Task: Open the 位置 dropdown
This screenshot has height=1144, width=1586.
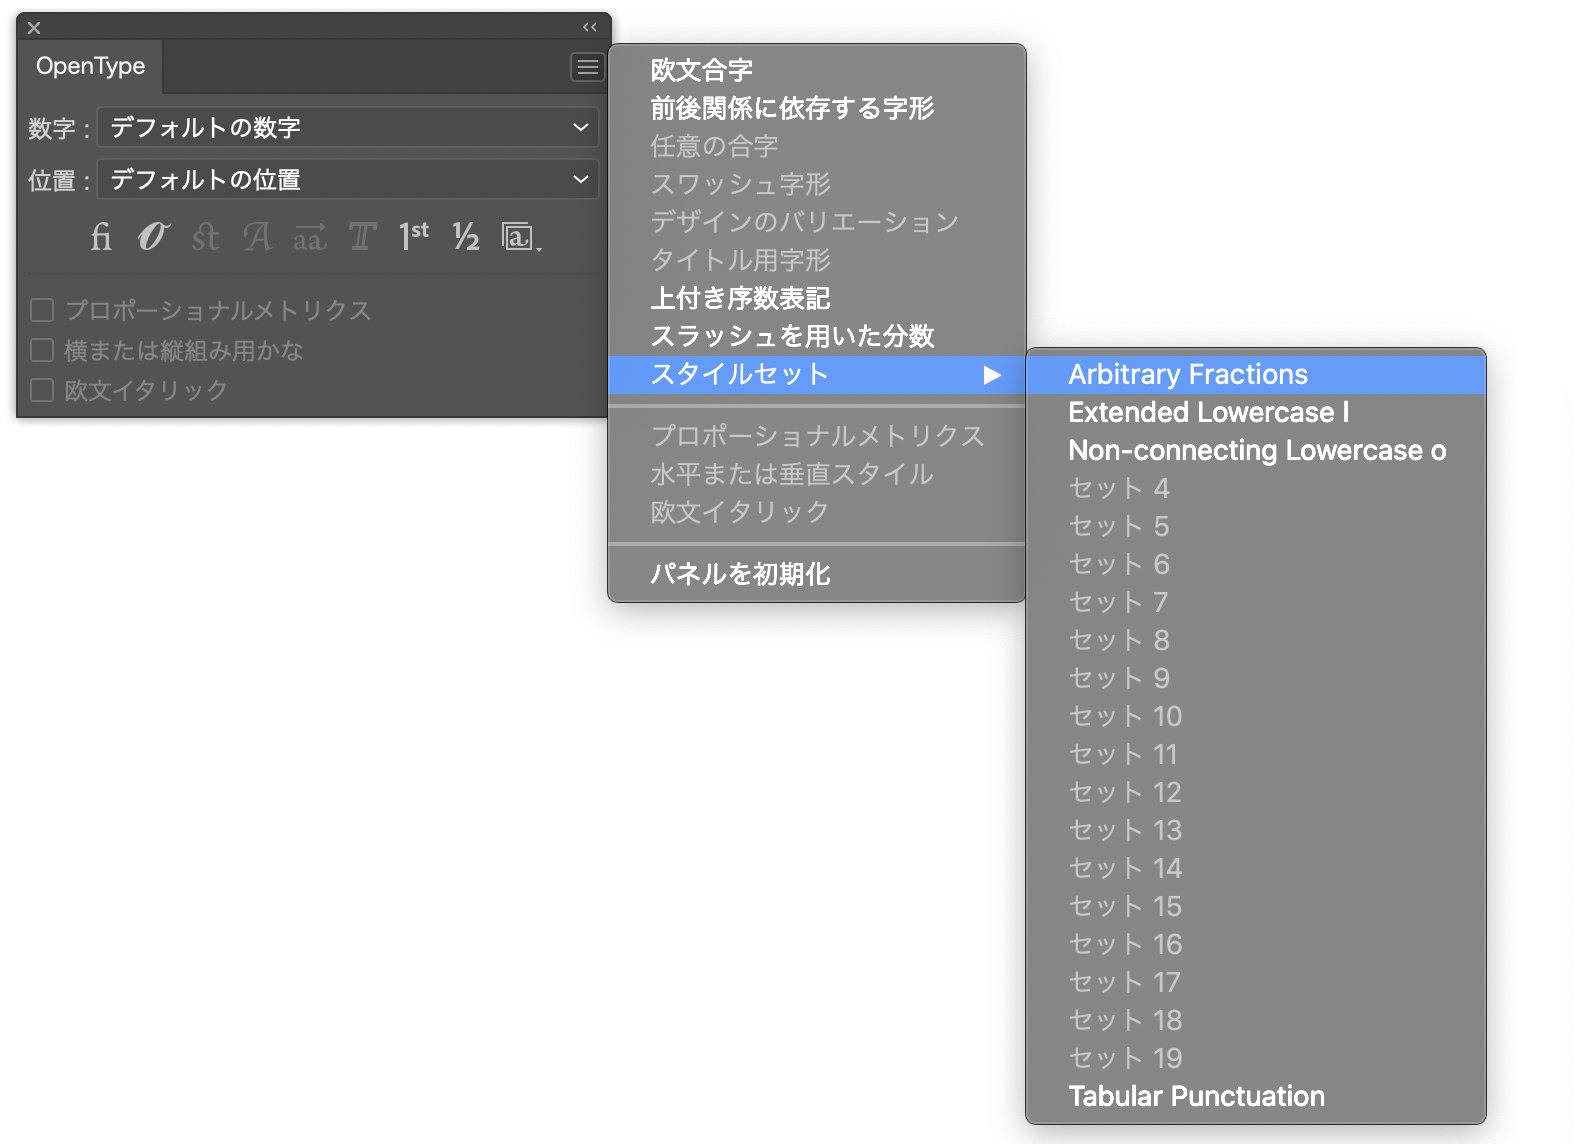Action: [x=348, y=180]
